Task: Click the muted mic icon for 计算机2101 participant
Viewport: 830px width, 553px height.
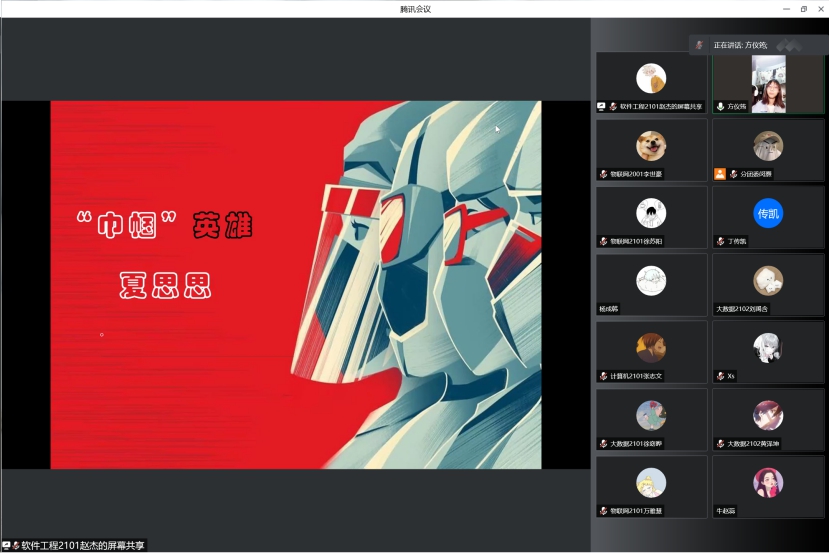Action: point(603,376)
